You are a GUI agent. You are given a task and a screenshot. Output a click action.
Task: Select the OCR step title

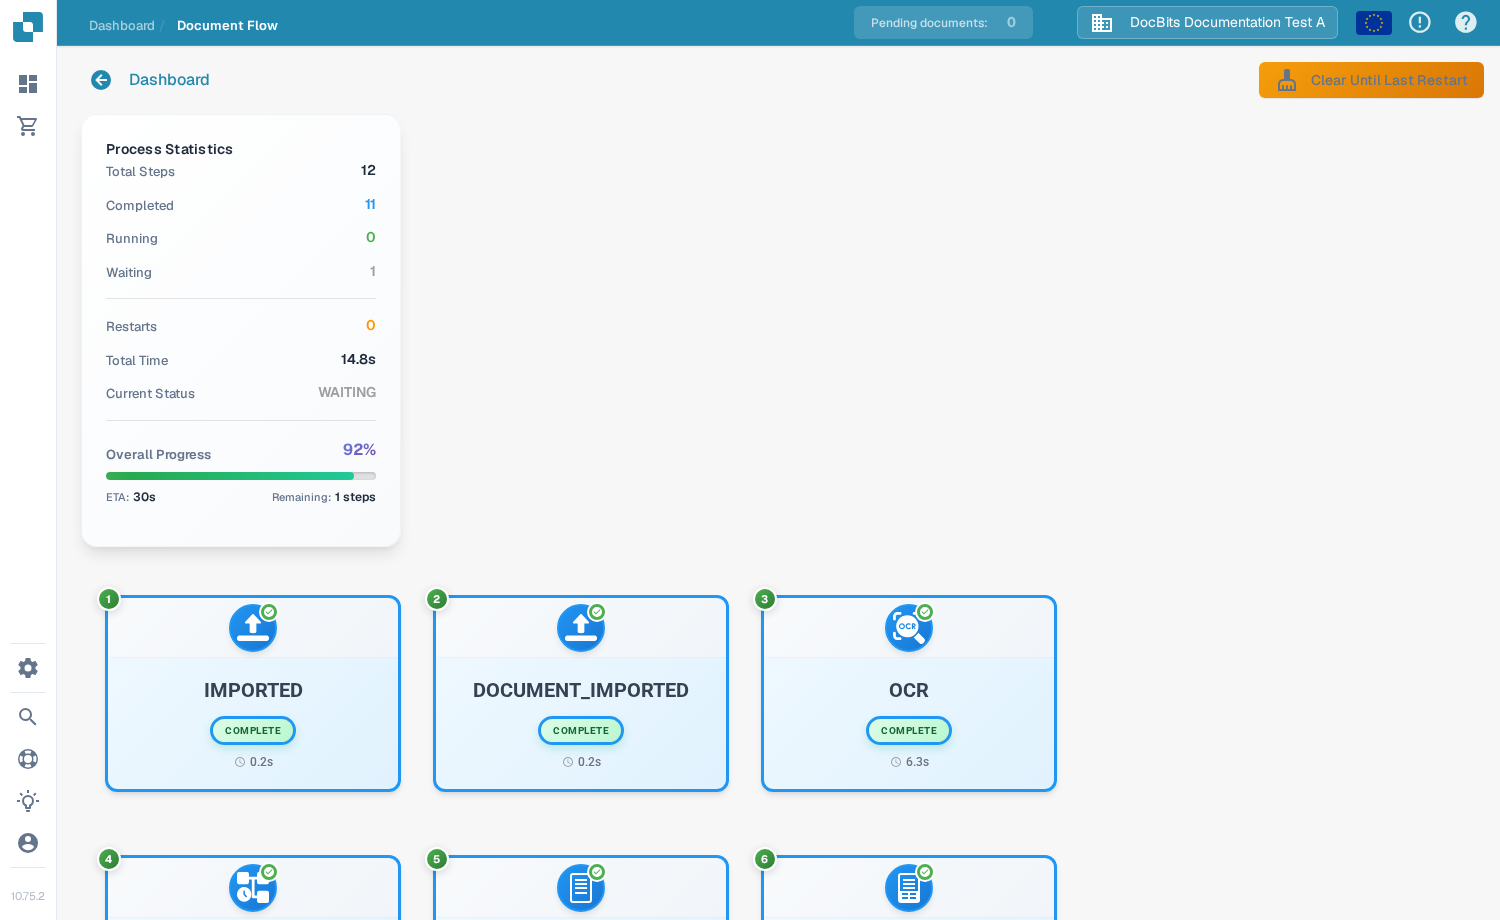click(909, 690)
